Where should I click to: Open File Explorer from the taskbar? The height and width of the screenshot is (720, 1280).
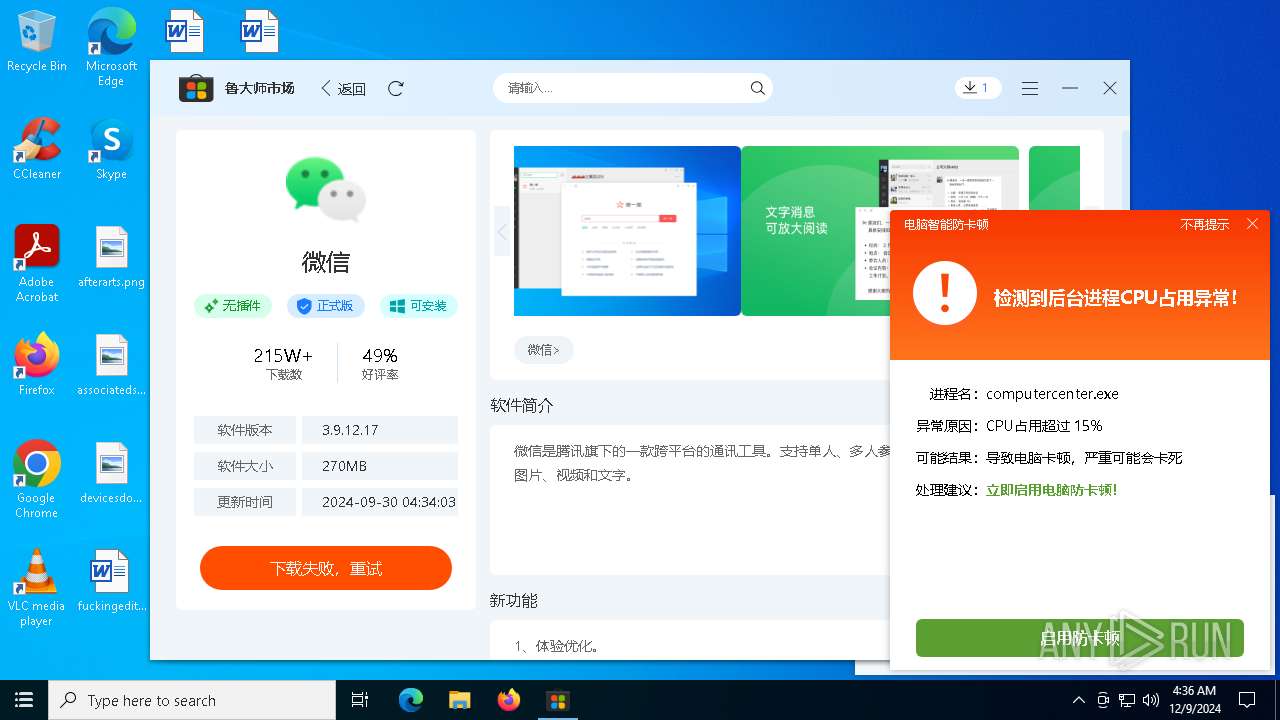coord(459,700)
